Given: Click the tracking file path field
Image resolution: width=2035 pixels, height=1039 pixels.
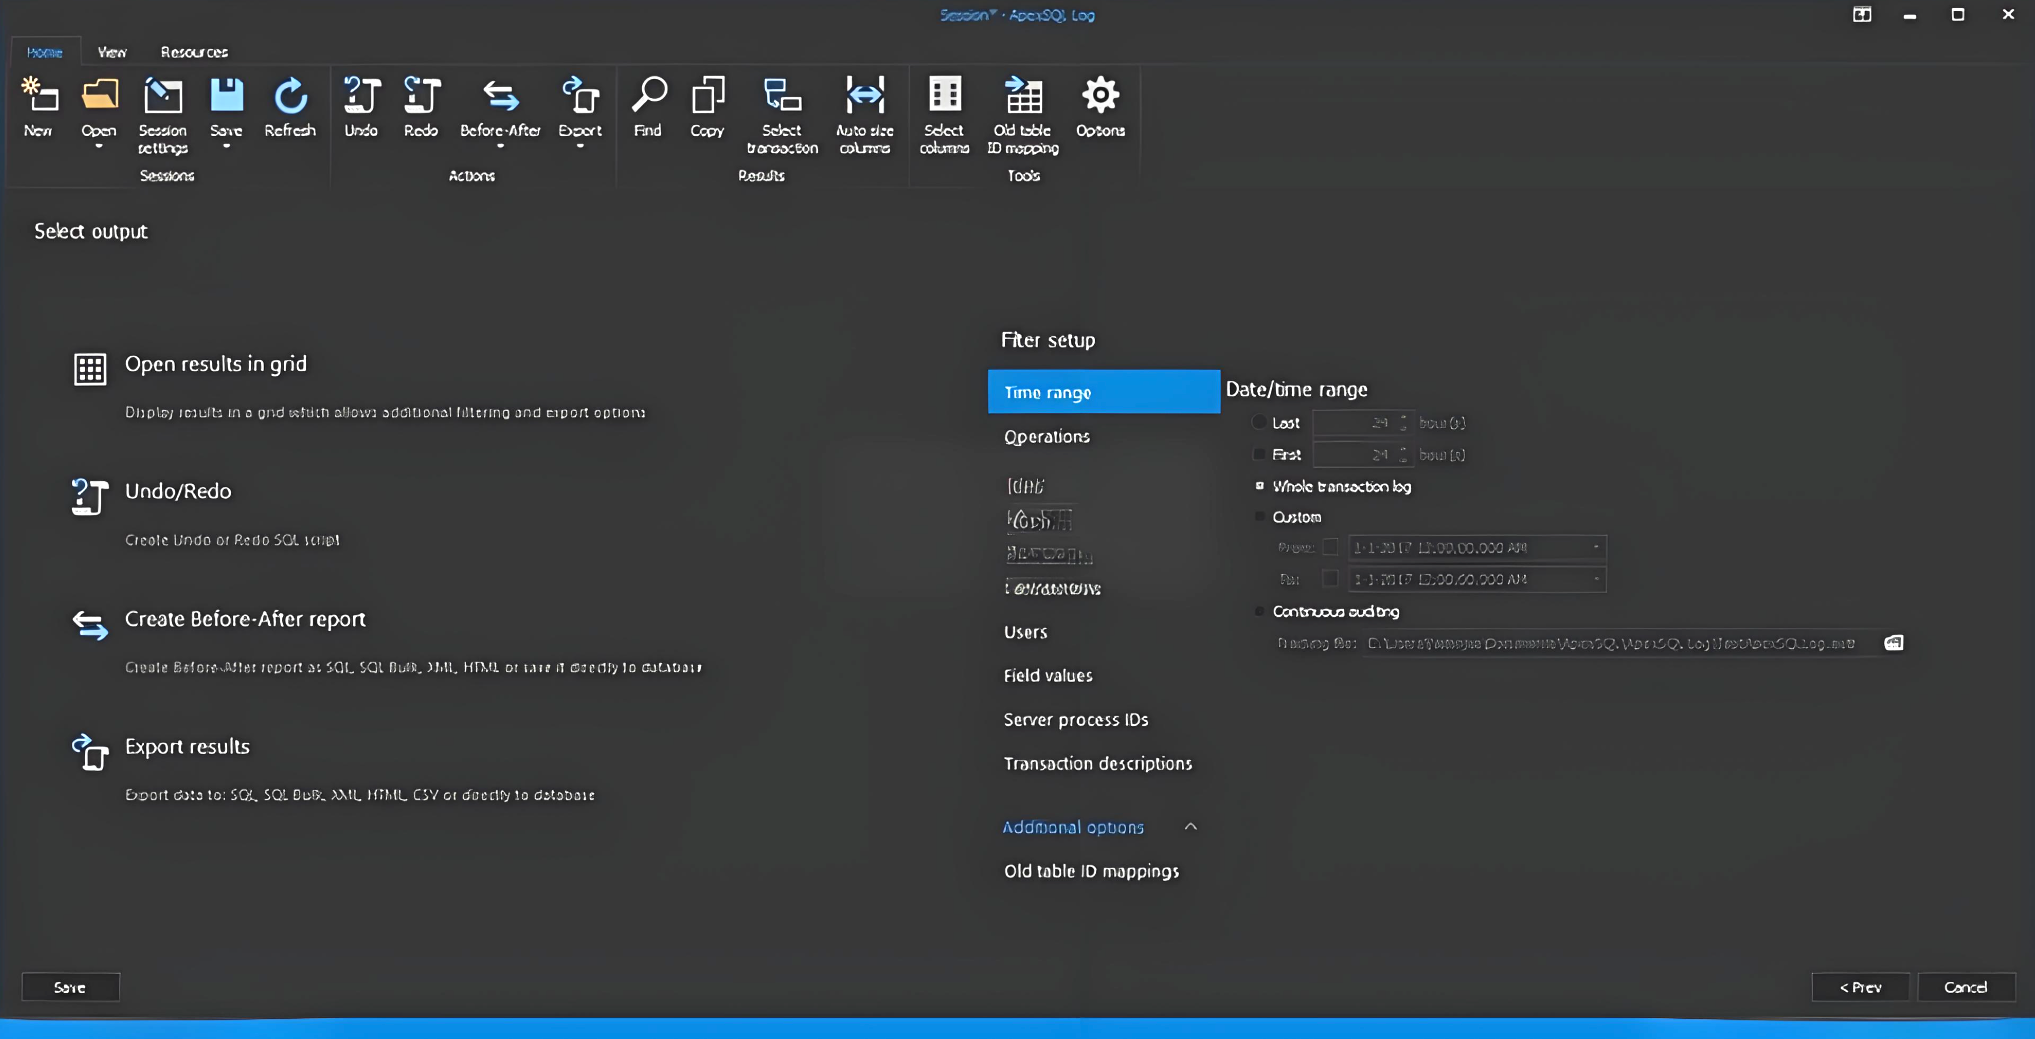Looking at the screenshot, I should click(x=1619, y=643).
